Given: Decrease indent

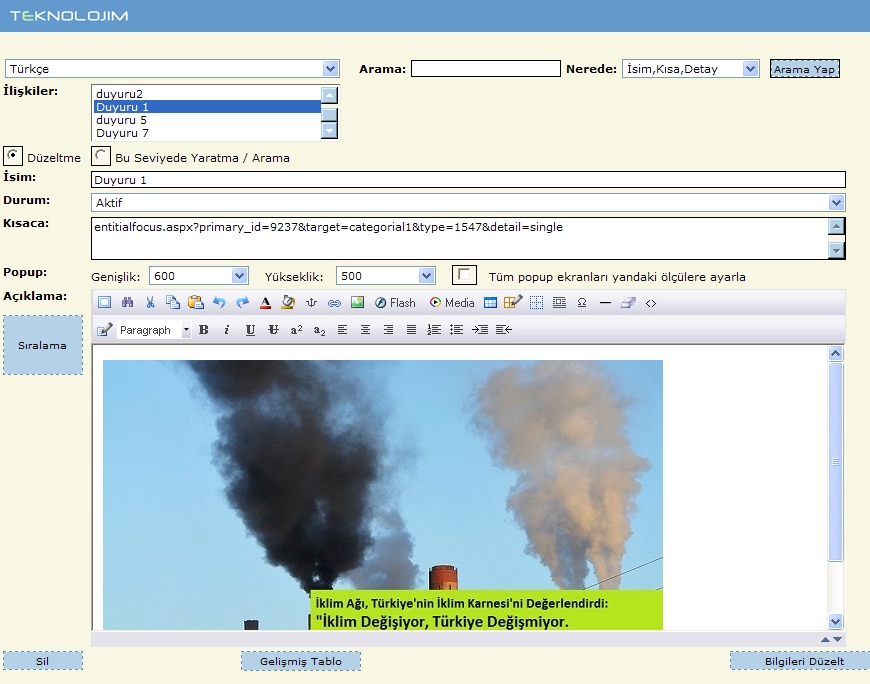Looking at the screenshot, I should coord(503,330).
